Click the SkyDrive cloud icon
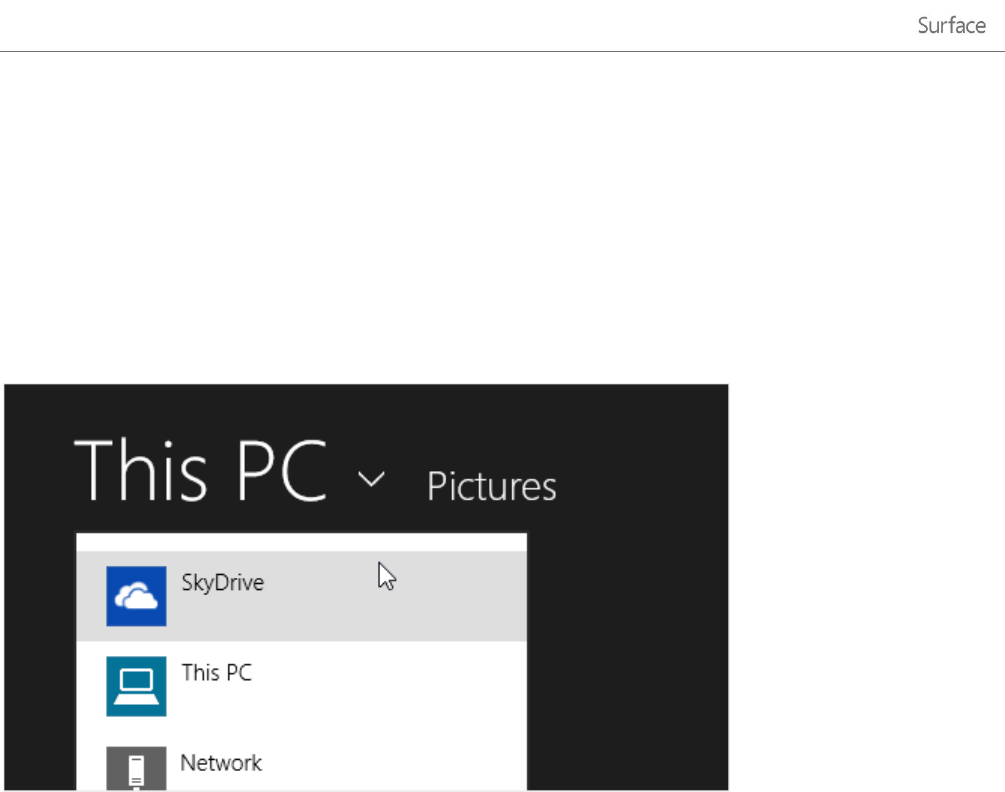 136,596
